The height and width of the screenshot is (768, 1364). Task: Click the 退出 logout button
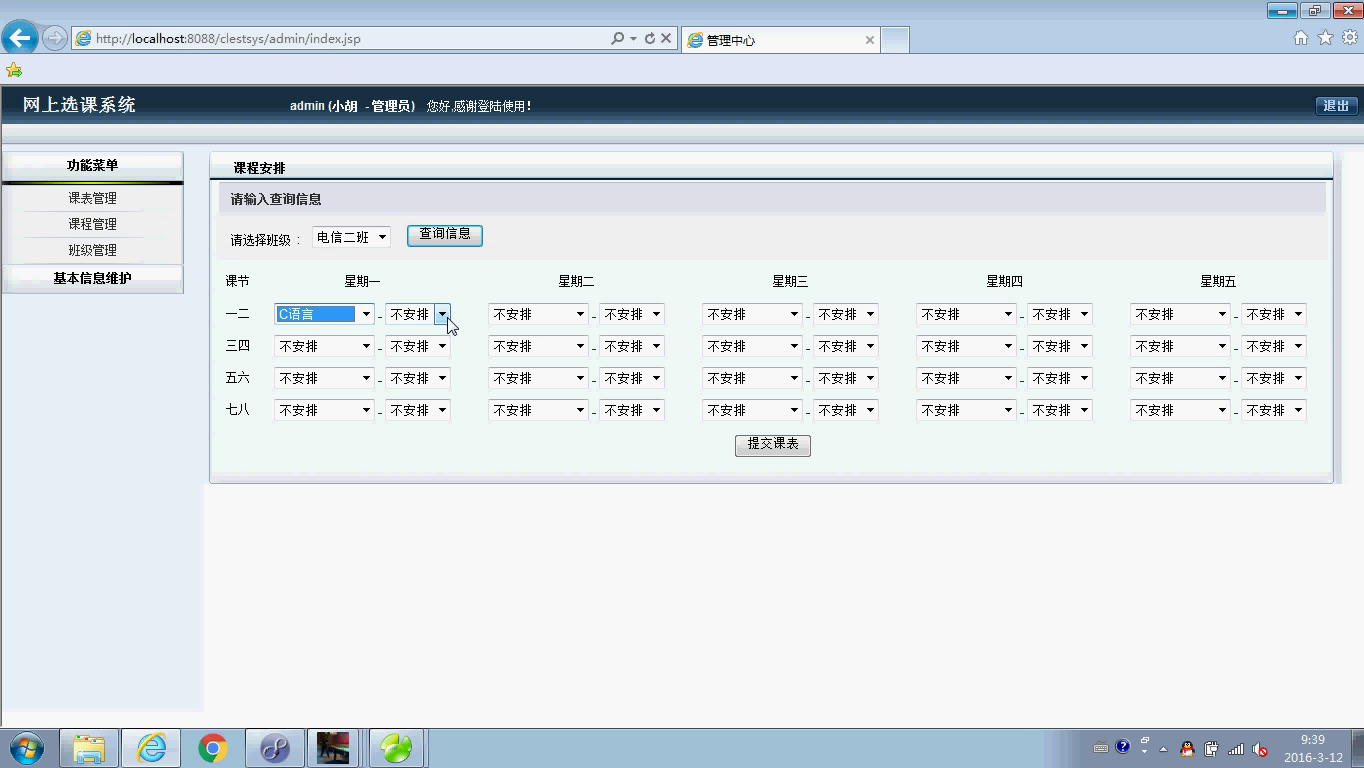point(1336,105)
